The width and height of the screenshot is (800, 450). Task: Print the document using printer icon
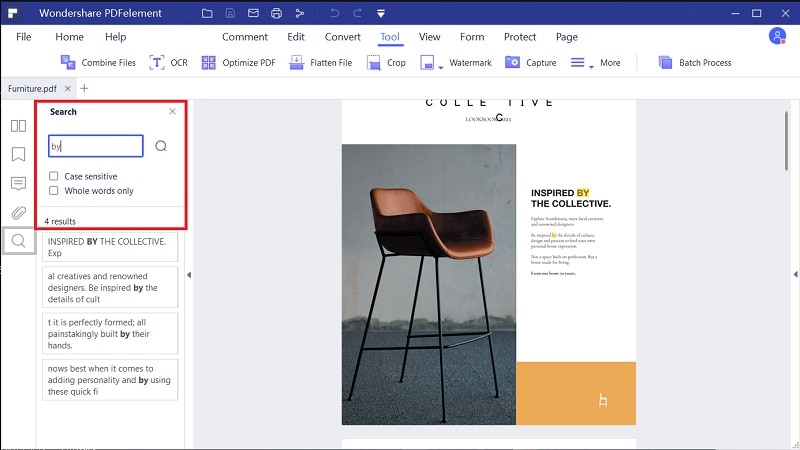coord(277,13)
